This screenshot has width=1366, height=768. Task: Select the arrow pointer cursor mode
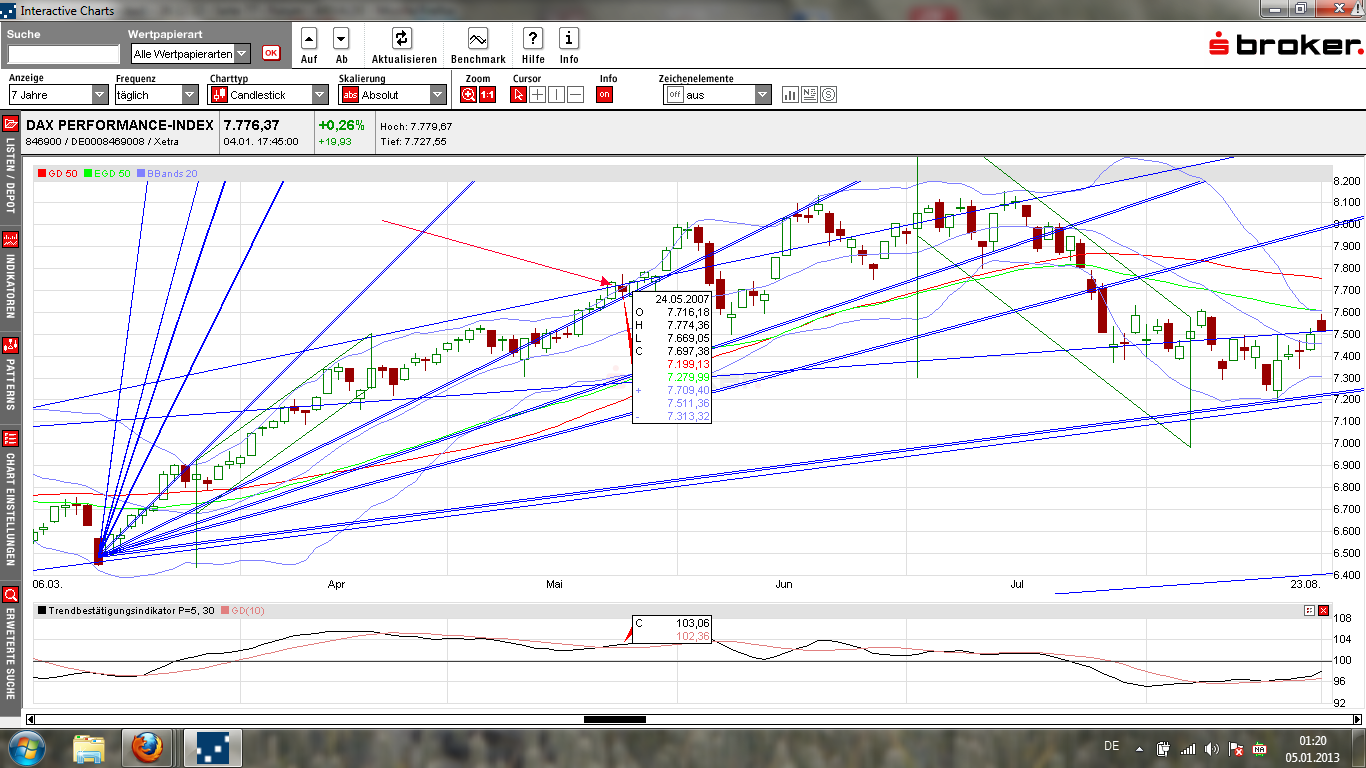tap(518, 95)
